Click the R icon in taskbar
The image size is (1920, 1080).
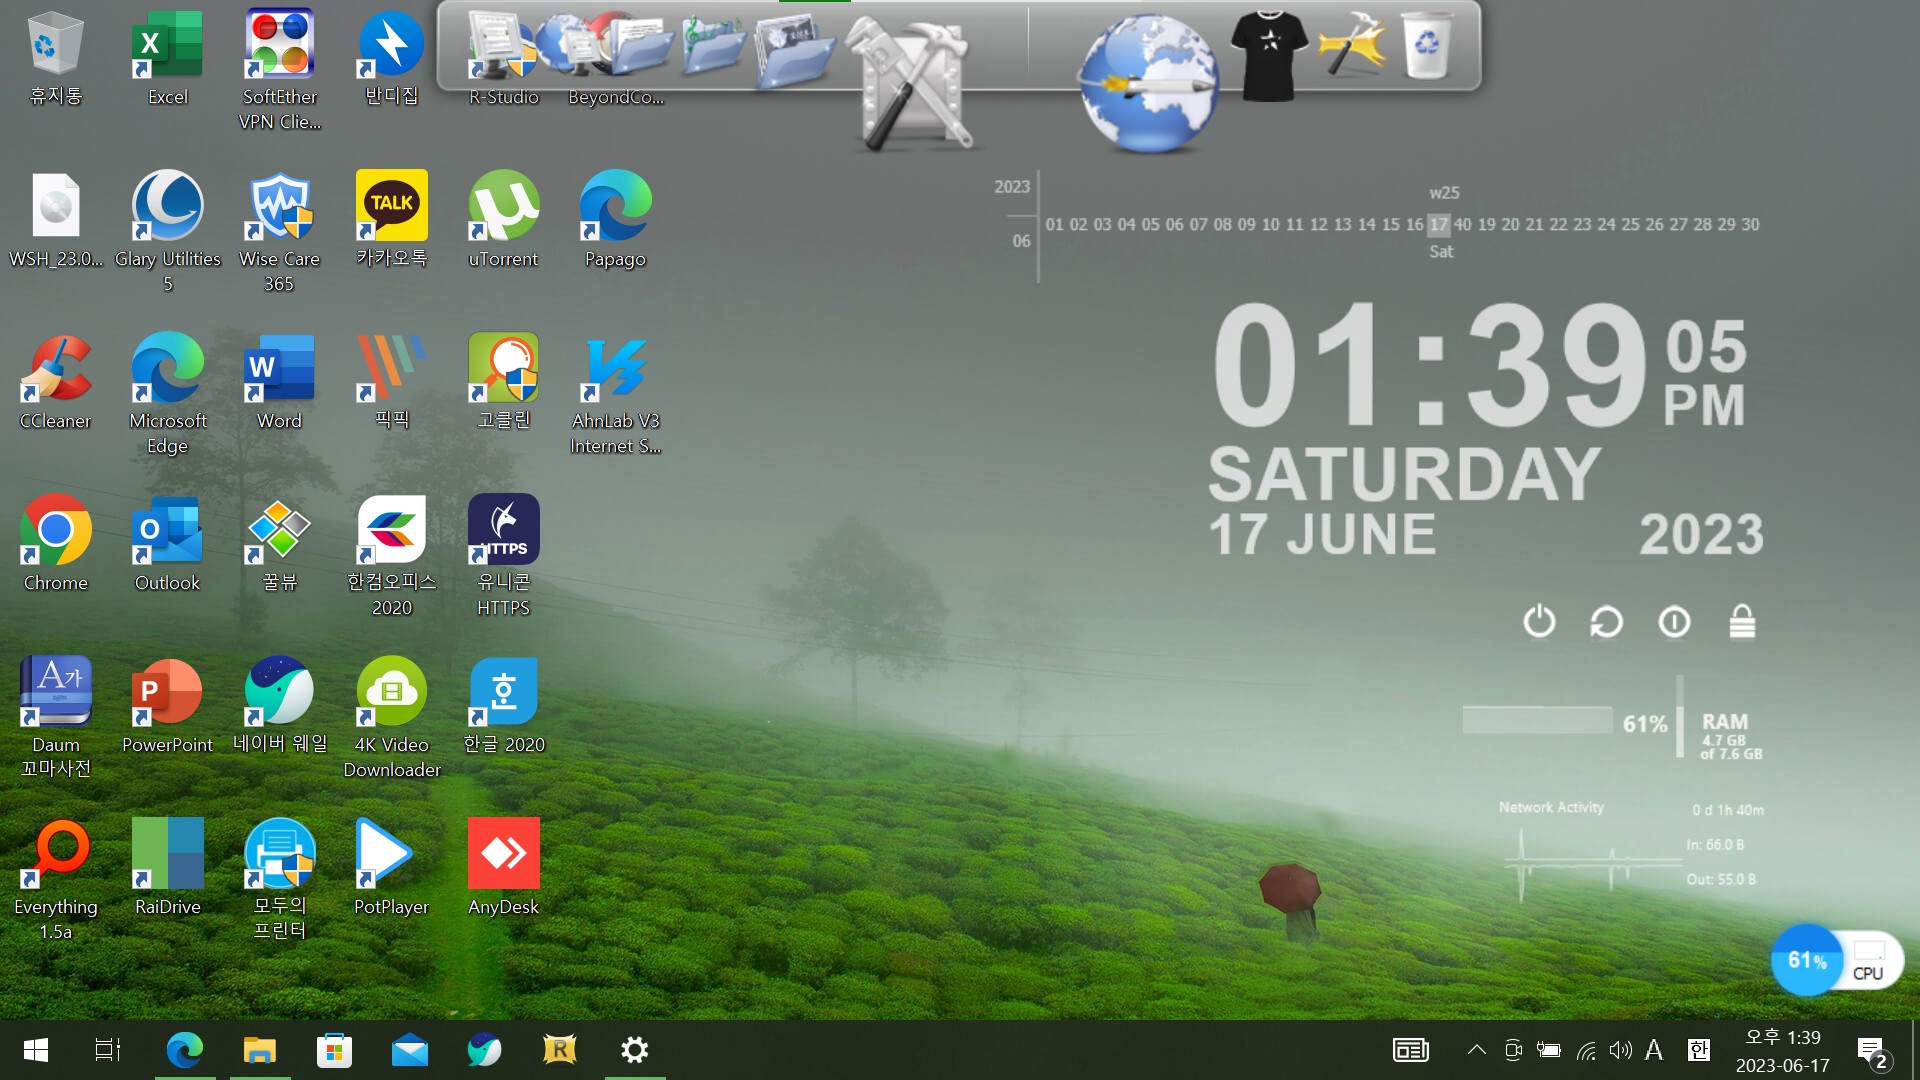tap(559, 1050)
